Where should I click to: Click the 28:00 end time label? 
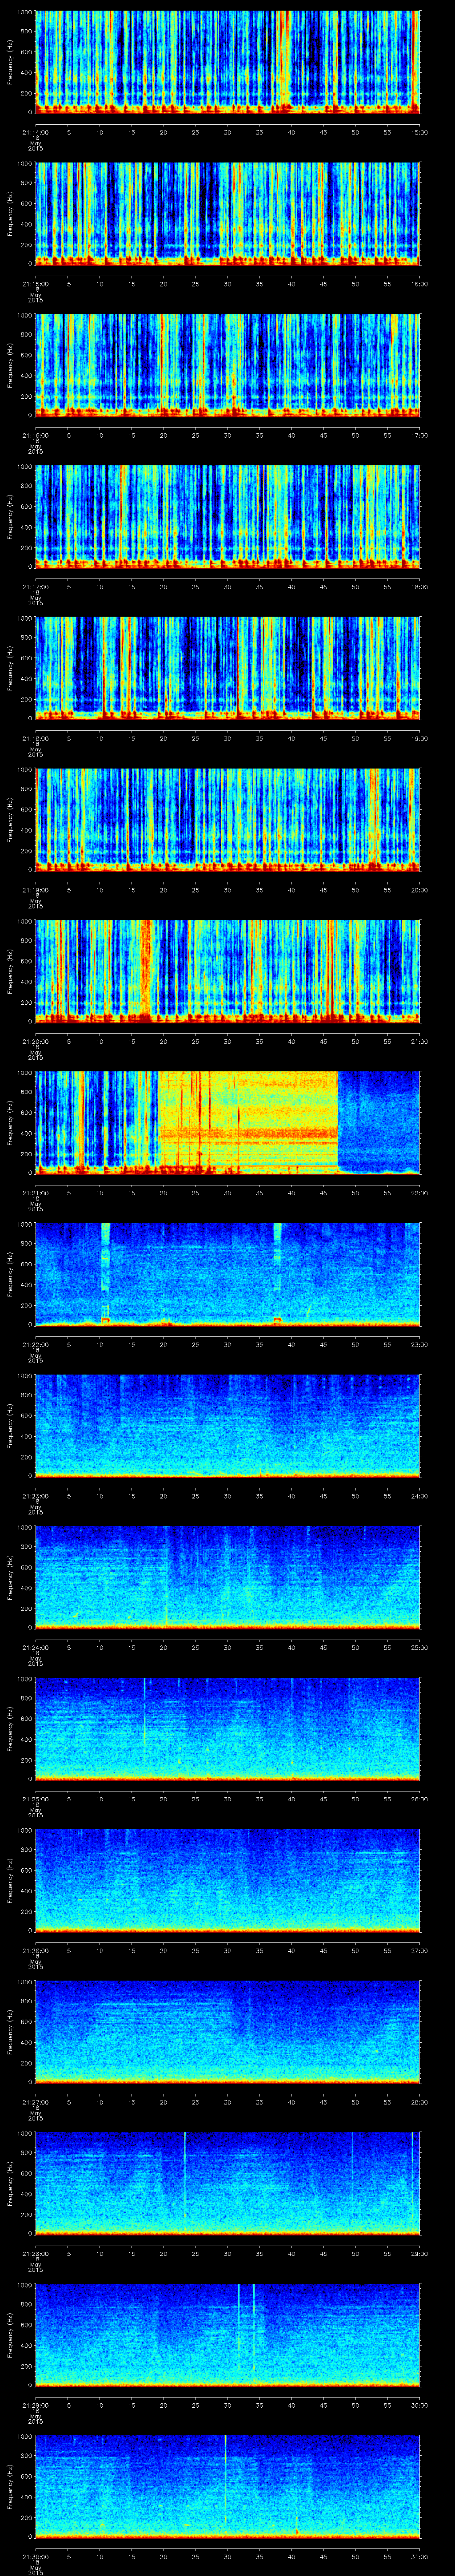[419, 2102]
